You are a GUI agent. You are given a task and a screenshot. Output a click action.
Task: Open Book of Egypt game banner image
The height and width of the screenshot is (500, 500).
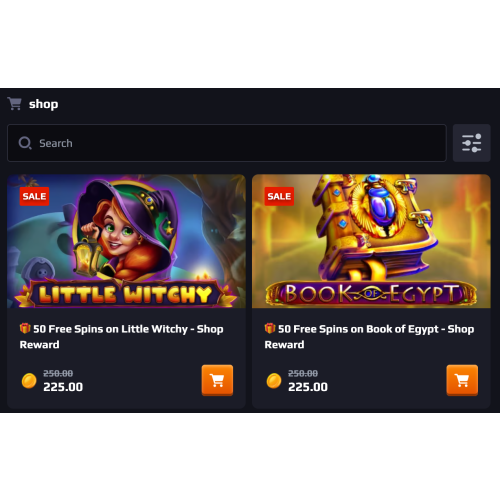(x=371, y=241)
